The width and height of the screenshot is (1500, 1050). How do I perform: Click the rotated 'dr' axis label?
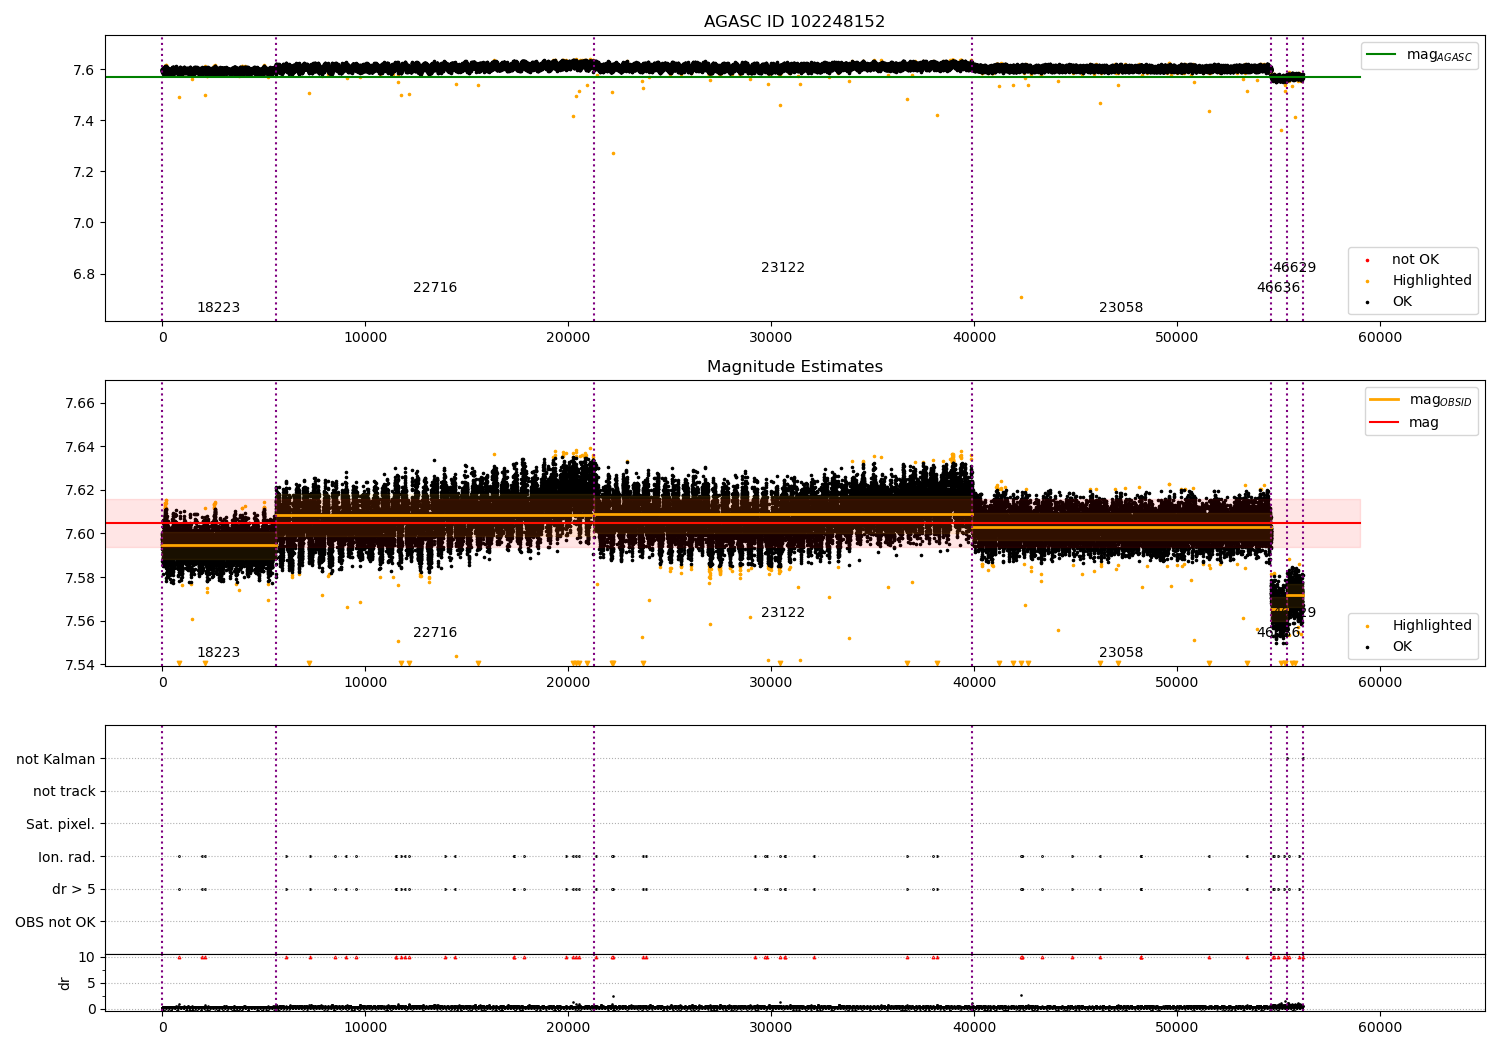pyautogui.click(x=65, y=983)
